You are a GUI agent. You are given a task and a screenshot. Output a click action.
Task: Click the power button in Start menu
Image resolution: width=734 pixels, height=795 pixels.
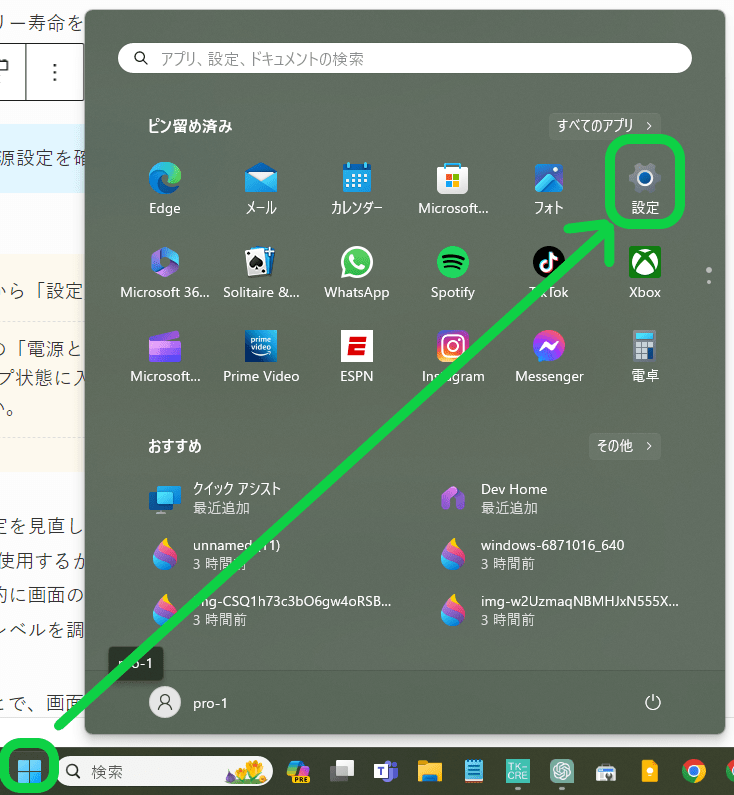(x=652, y=702)
